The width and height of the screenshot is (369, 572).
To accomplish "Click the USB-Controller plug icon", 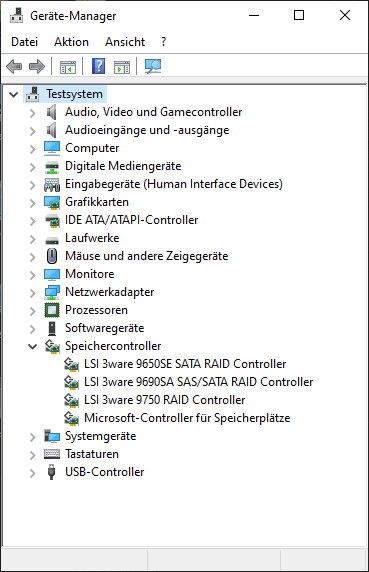I will coord(51,472).
